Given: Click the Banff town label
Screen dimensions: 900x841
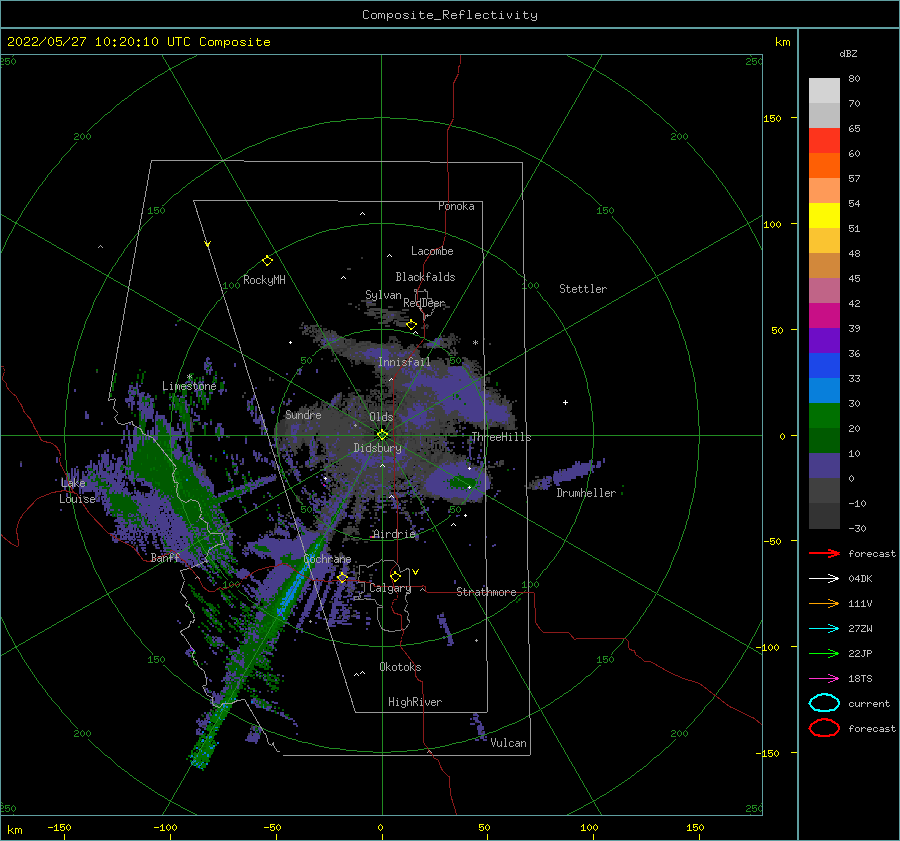Looking at the screenshot, I should (165, 557).
